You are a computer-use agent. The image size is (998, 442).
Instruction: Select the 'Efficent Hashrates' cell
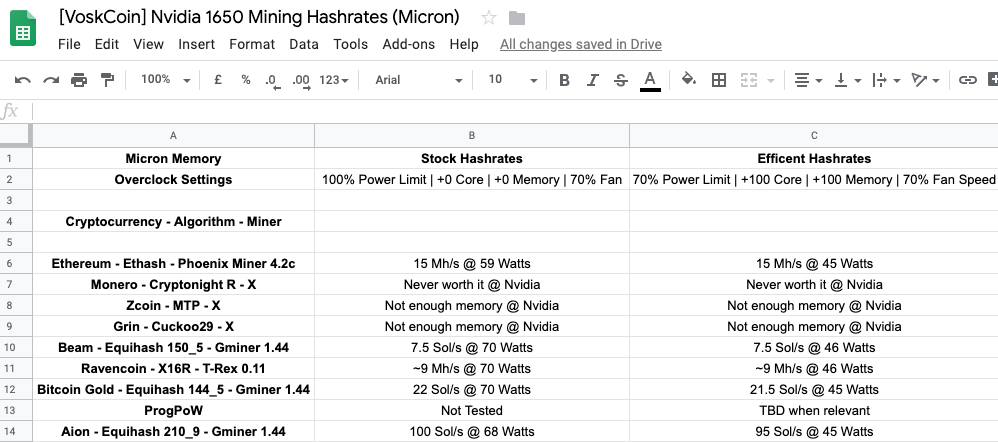[x=814, y=159]
